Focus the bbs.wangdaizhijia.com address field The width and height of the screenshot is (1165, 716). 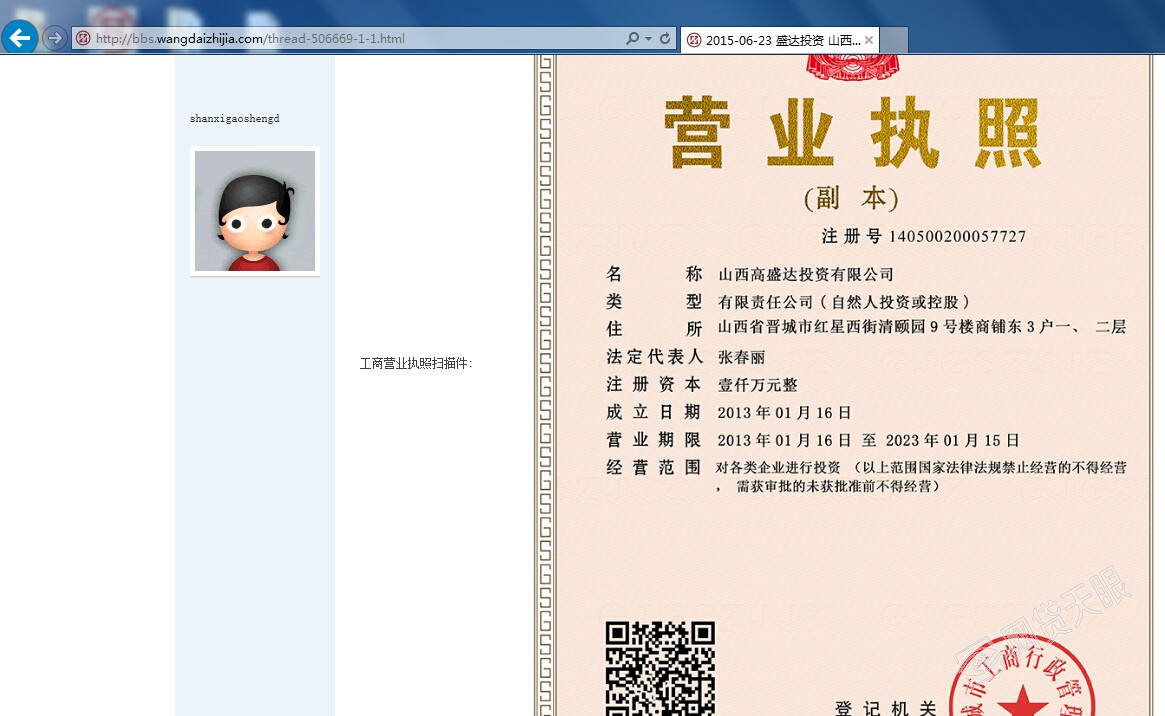[350, 39]
